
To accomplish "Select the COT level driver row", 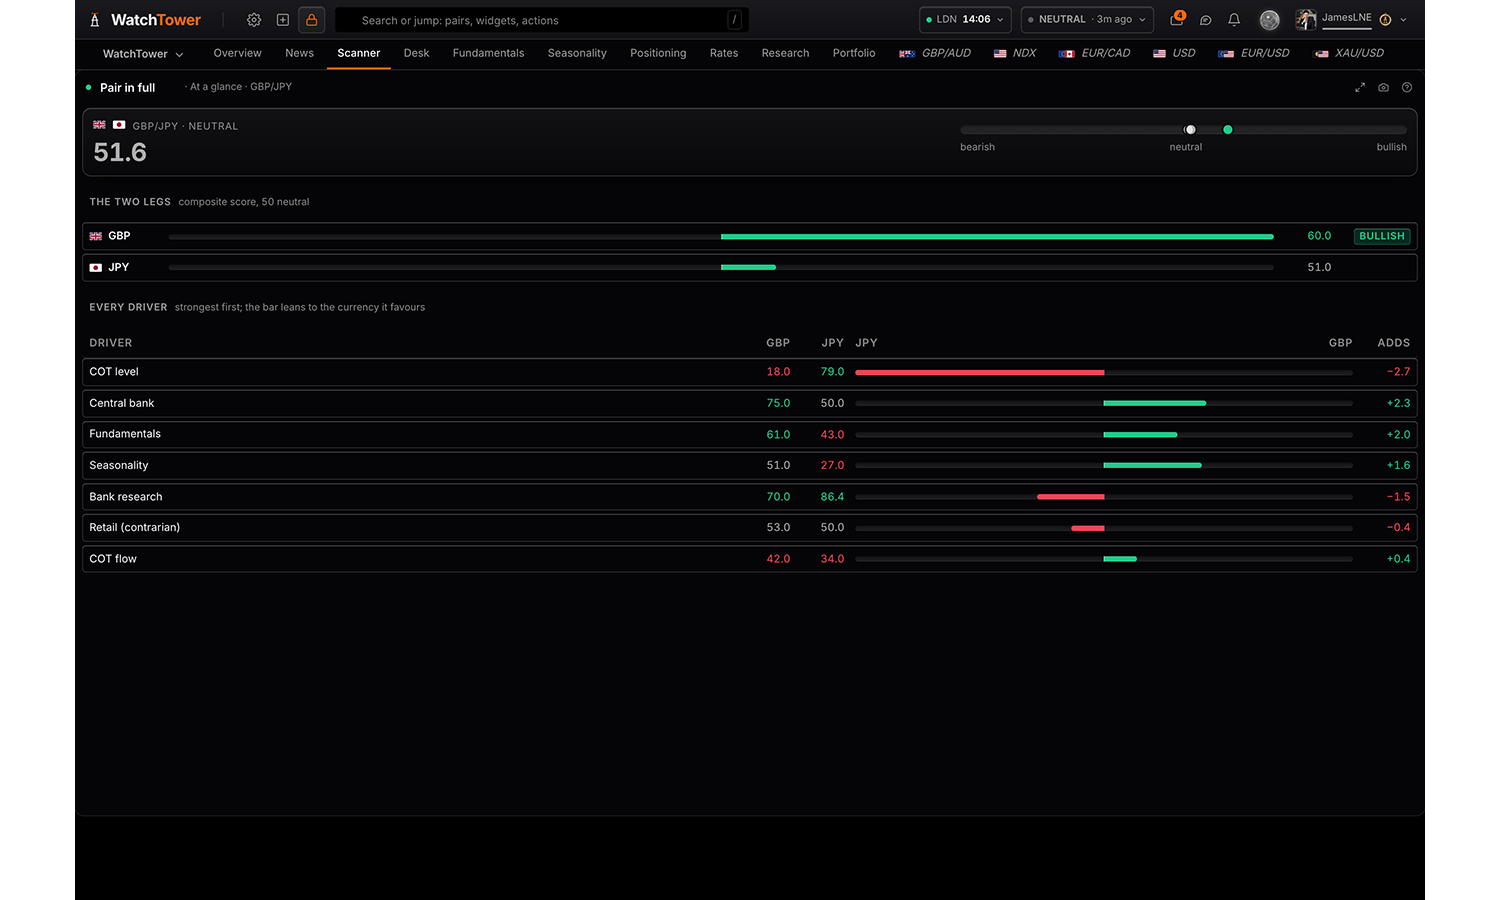I will (750, 372).
